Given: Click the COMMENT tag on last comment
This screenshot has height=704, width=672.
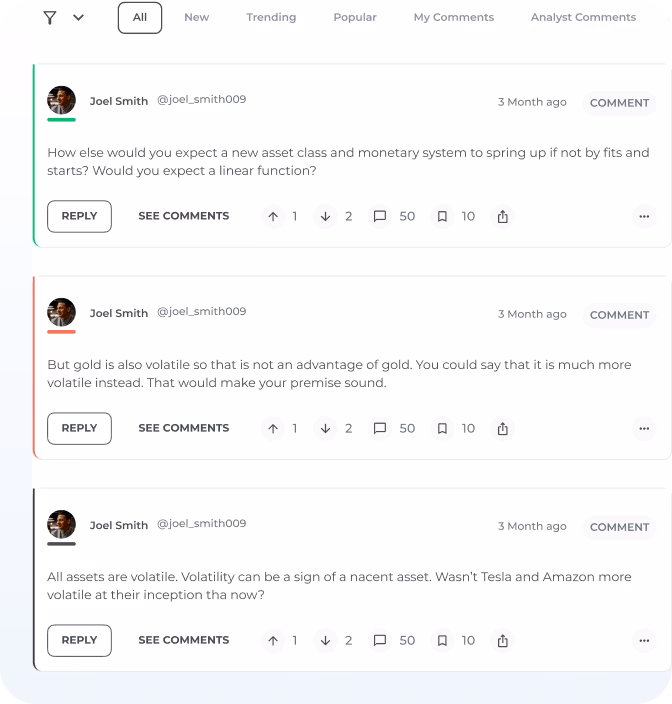Looking at the screenshot, I should tap(619, 527).
